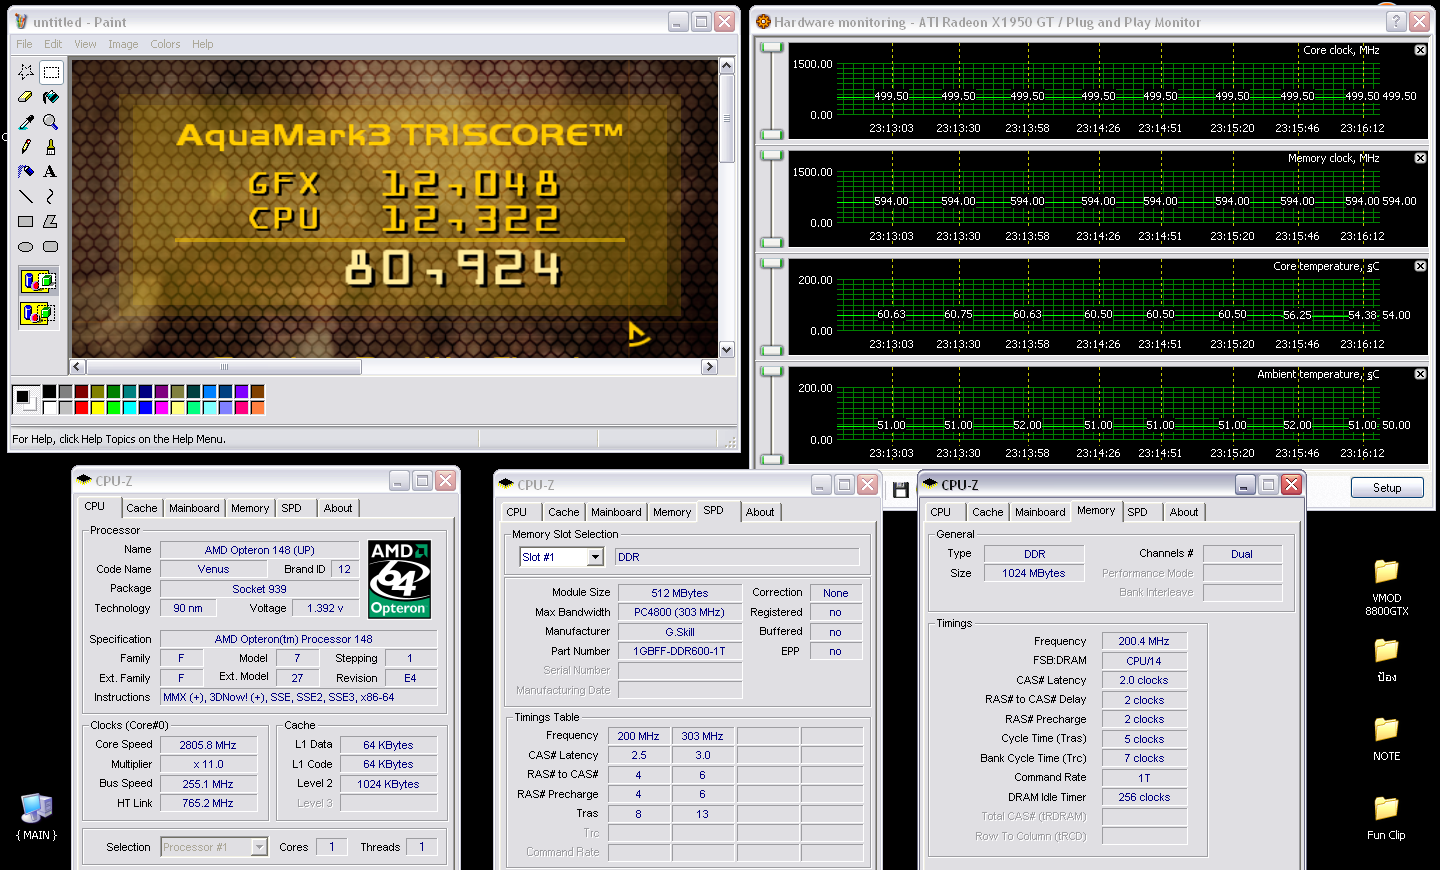The image size is (1440, 870).
Task: Choose the magenta color swatch in palette
Action: point(161,407)
